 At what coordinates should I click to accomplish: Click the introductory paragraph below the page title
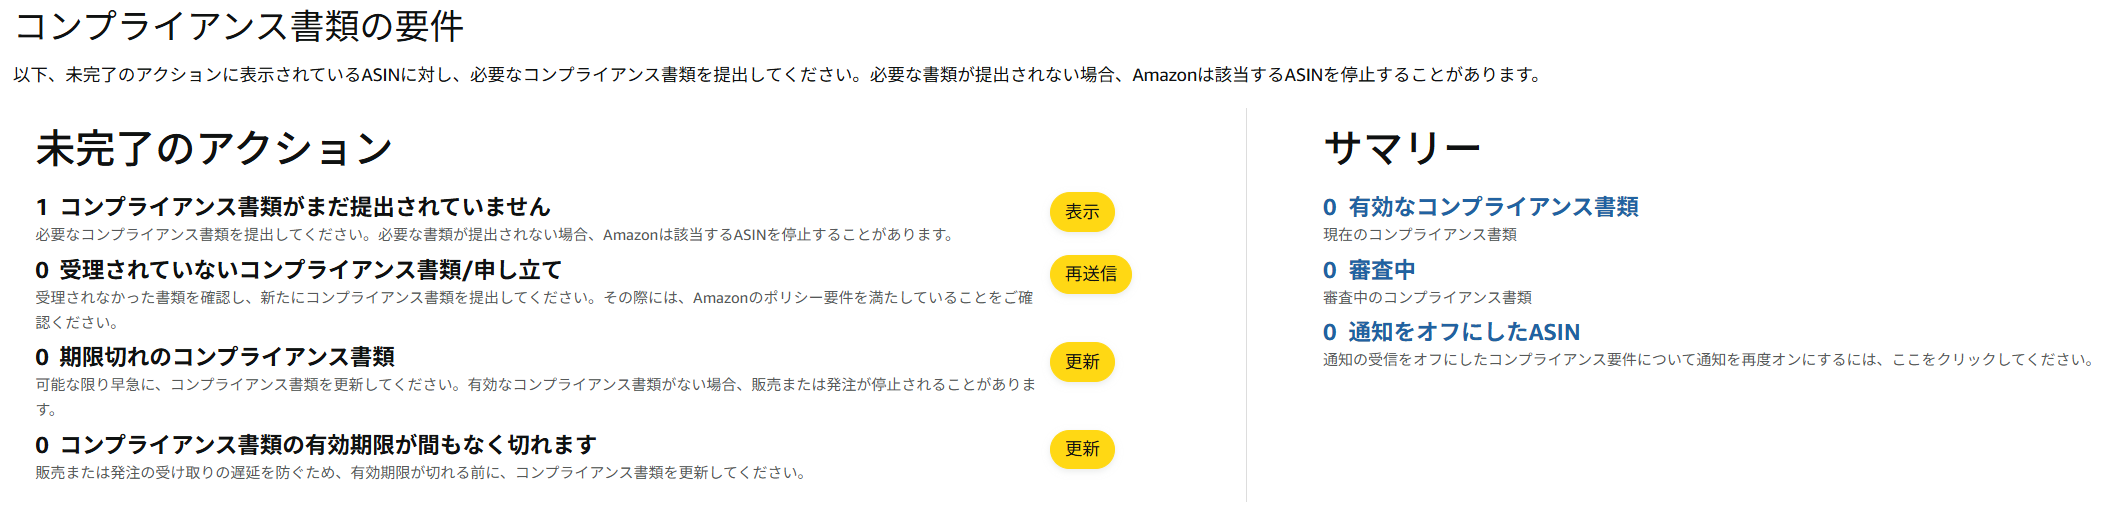(x=778, y=75)
